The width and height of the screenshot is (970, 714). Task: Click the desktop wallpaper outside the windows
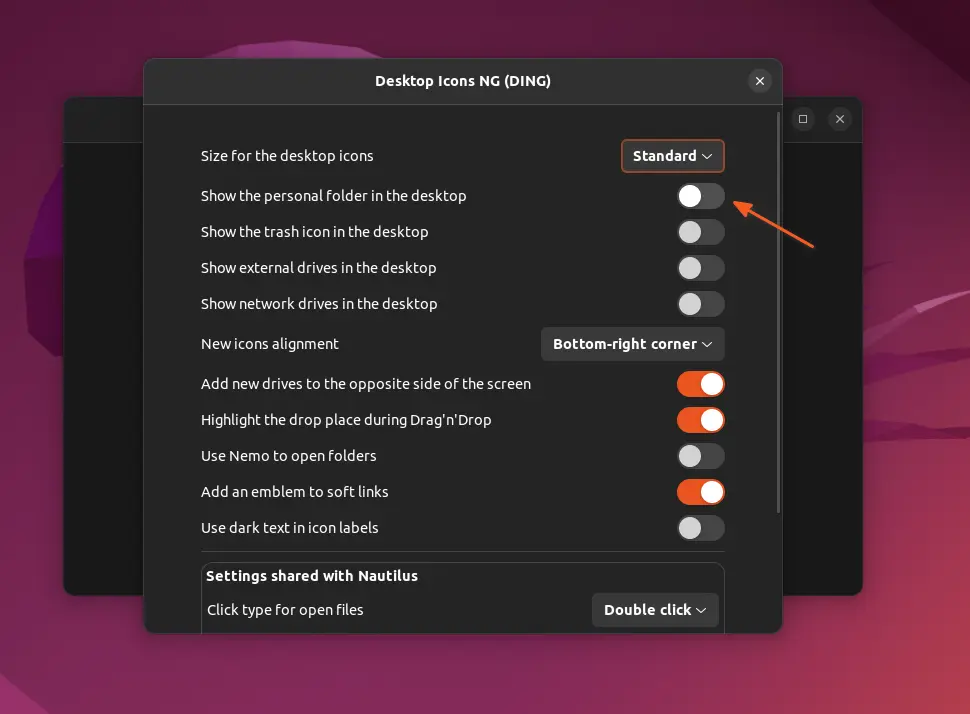tap(900, 400)
